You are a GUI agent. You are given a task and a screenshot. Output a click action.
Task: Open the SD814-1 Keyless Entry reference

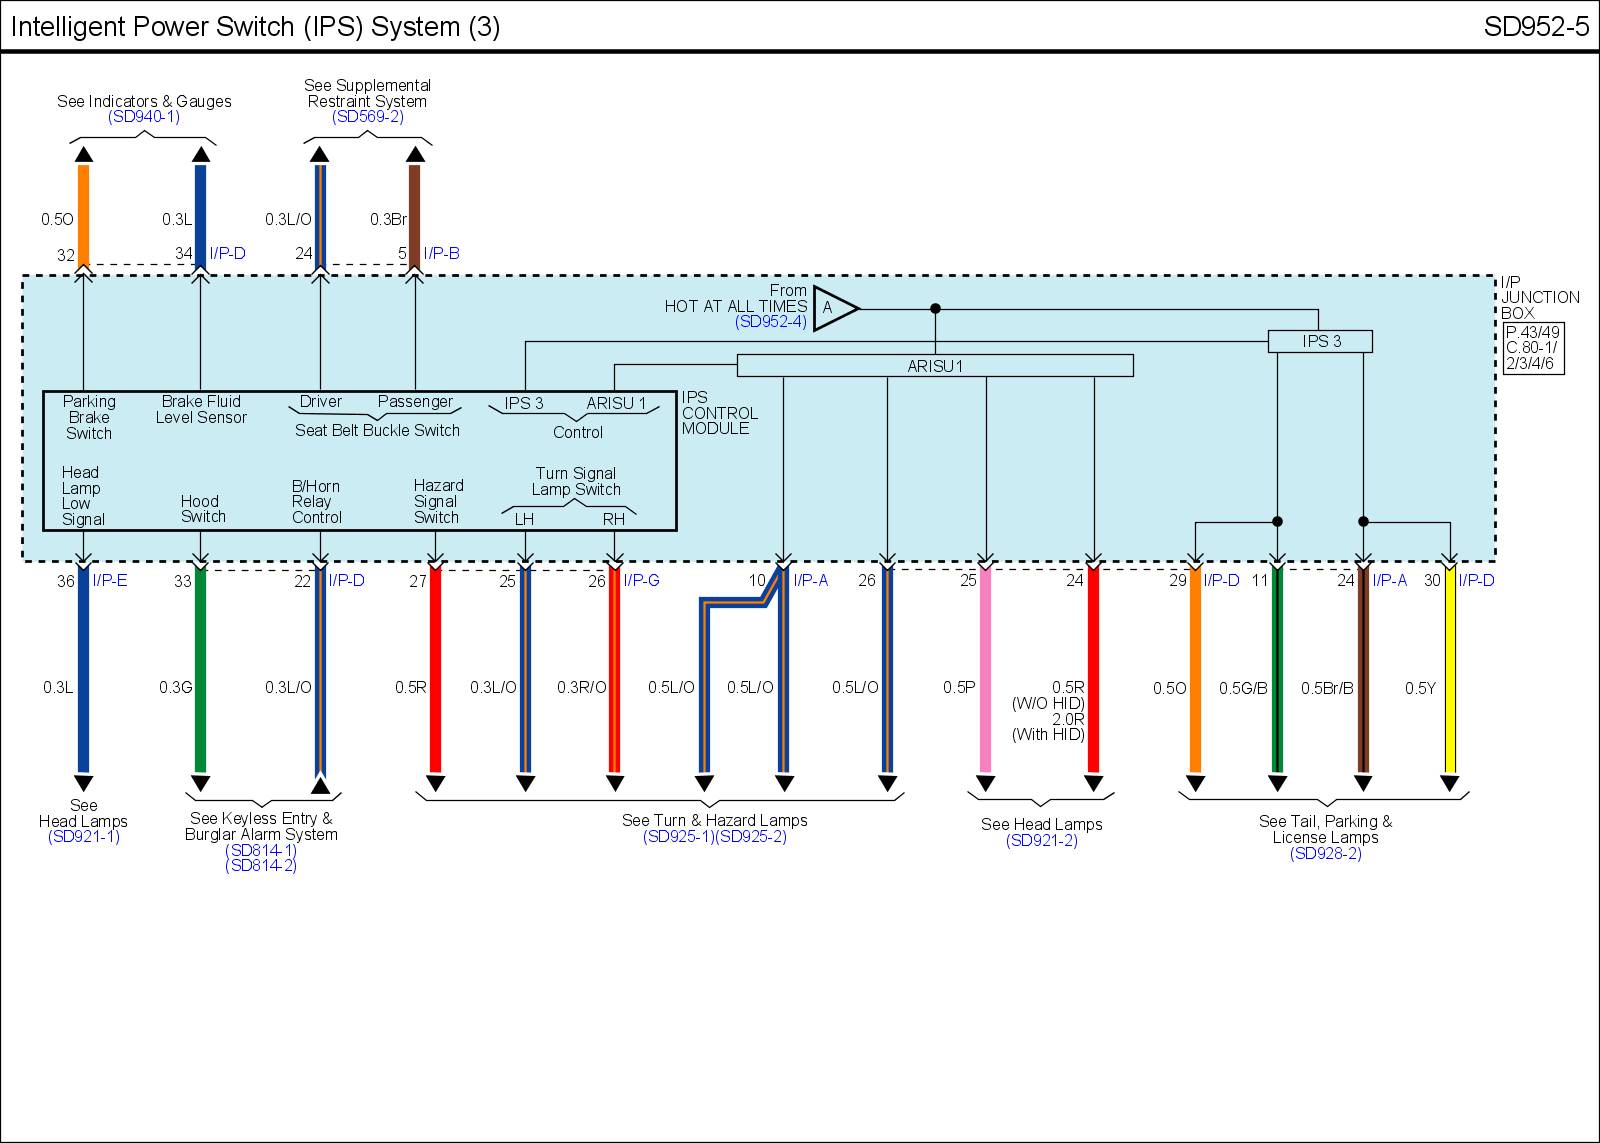(261, 850)
